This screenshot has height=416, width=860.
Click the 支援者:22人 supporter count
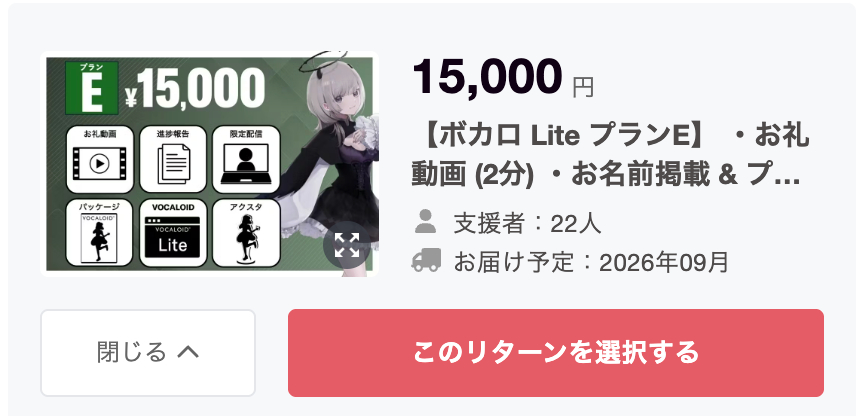click(x=527, y=224)
